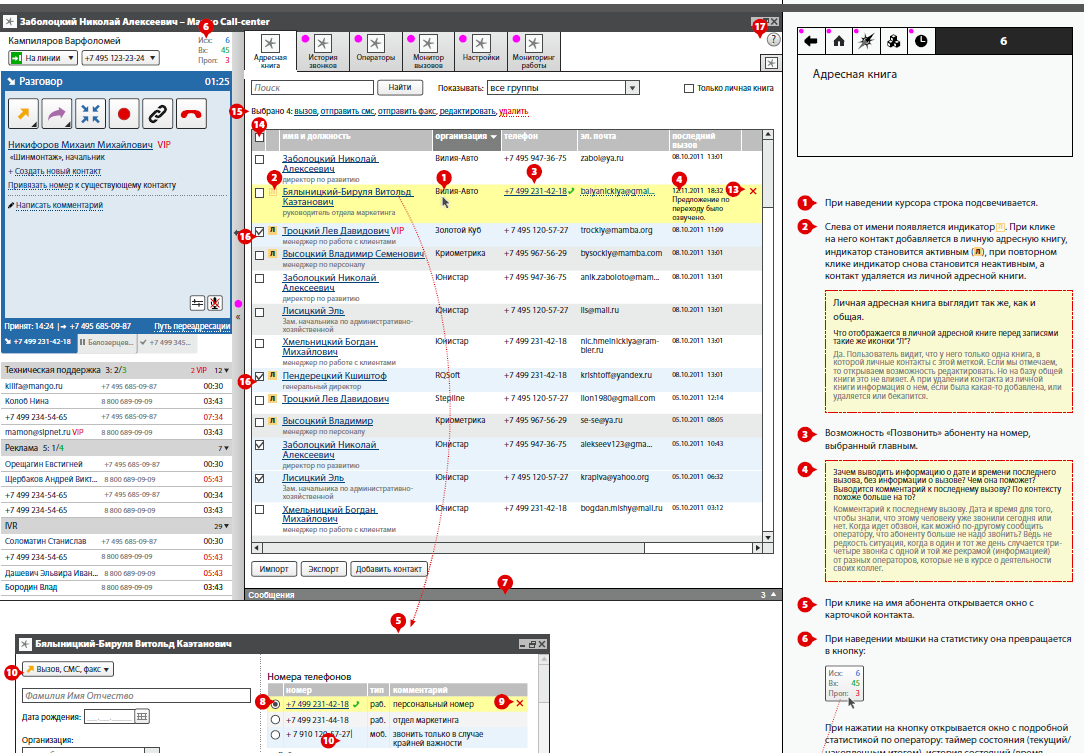The height and width of the screenshot is (753, 1084).
Task: Click the purple forward arrow button
Action: (x=57, y=114)
